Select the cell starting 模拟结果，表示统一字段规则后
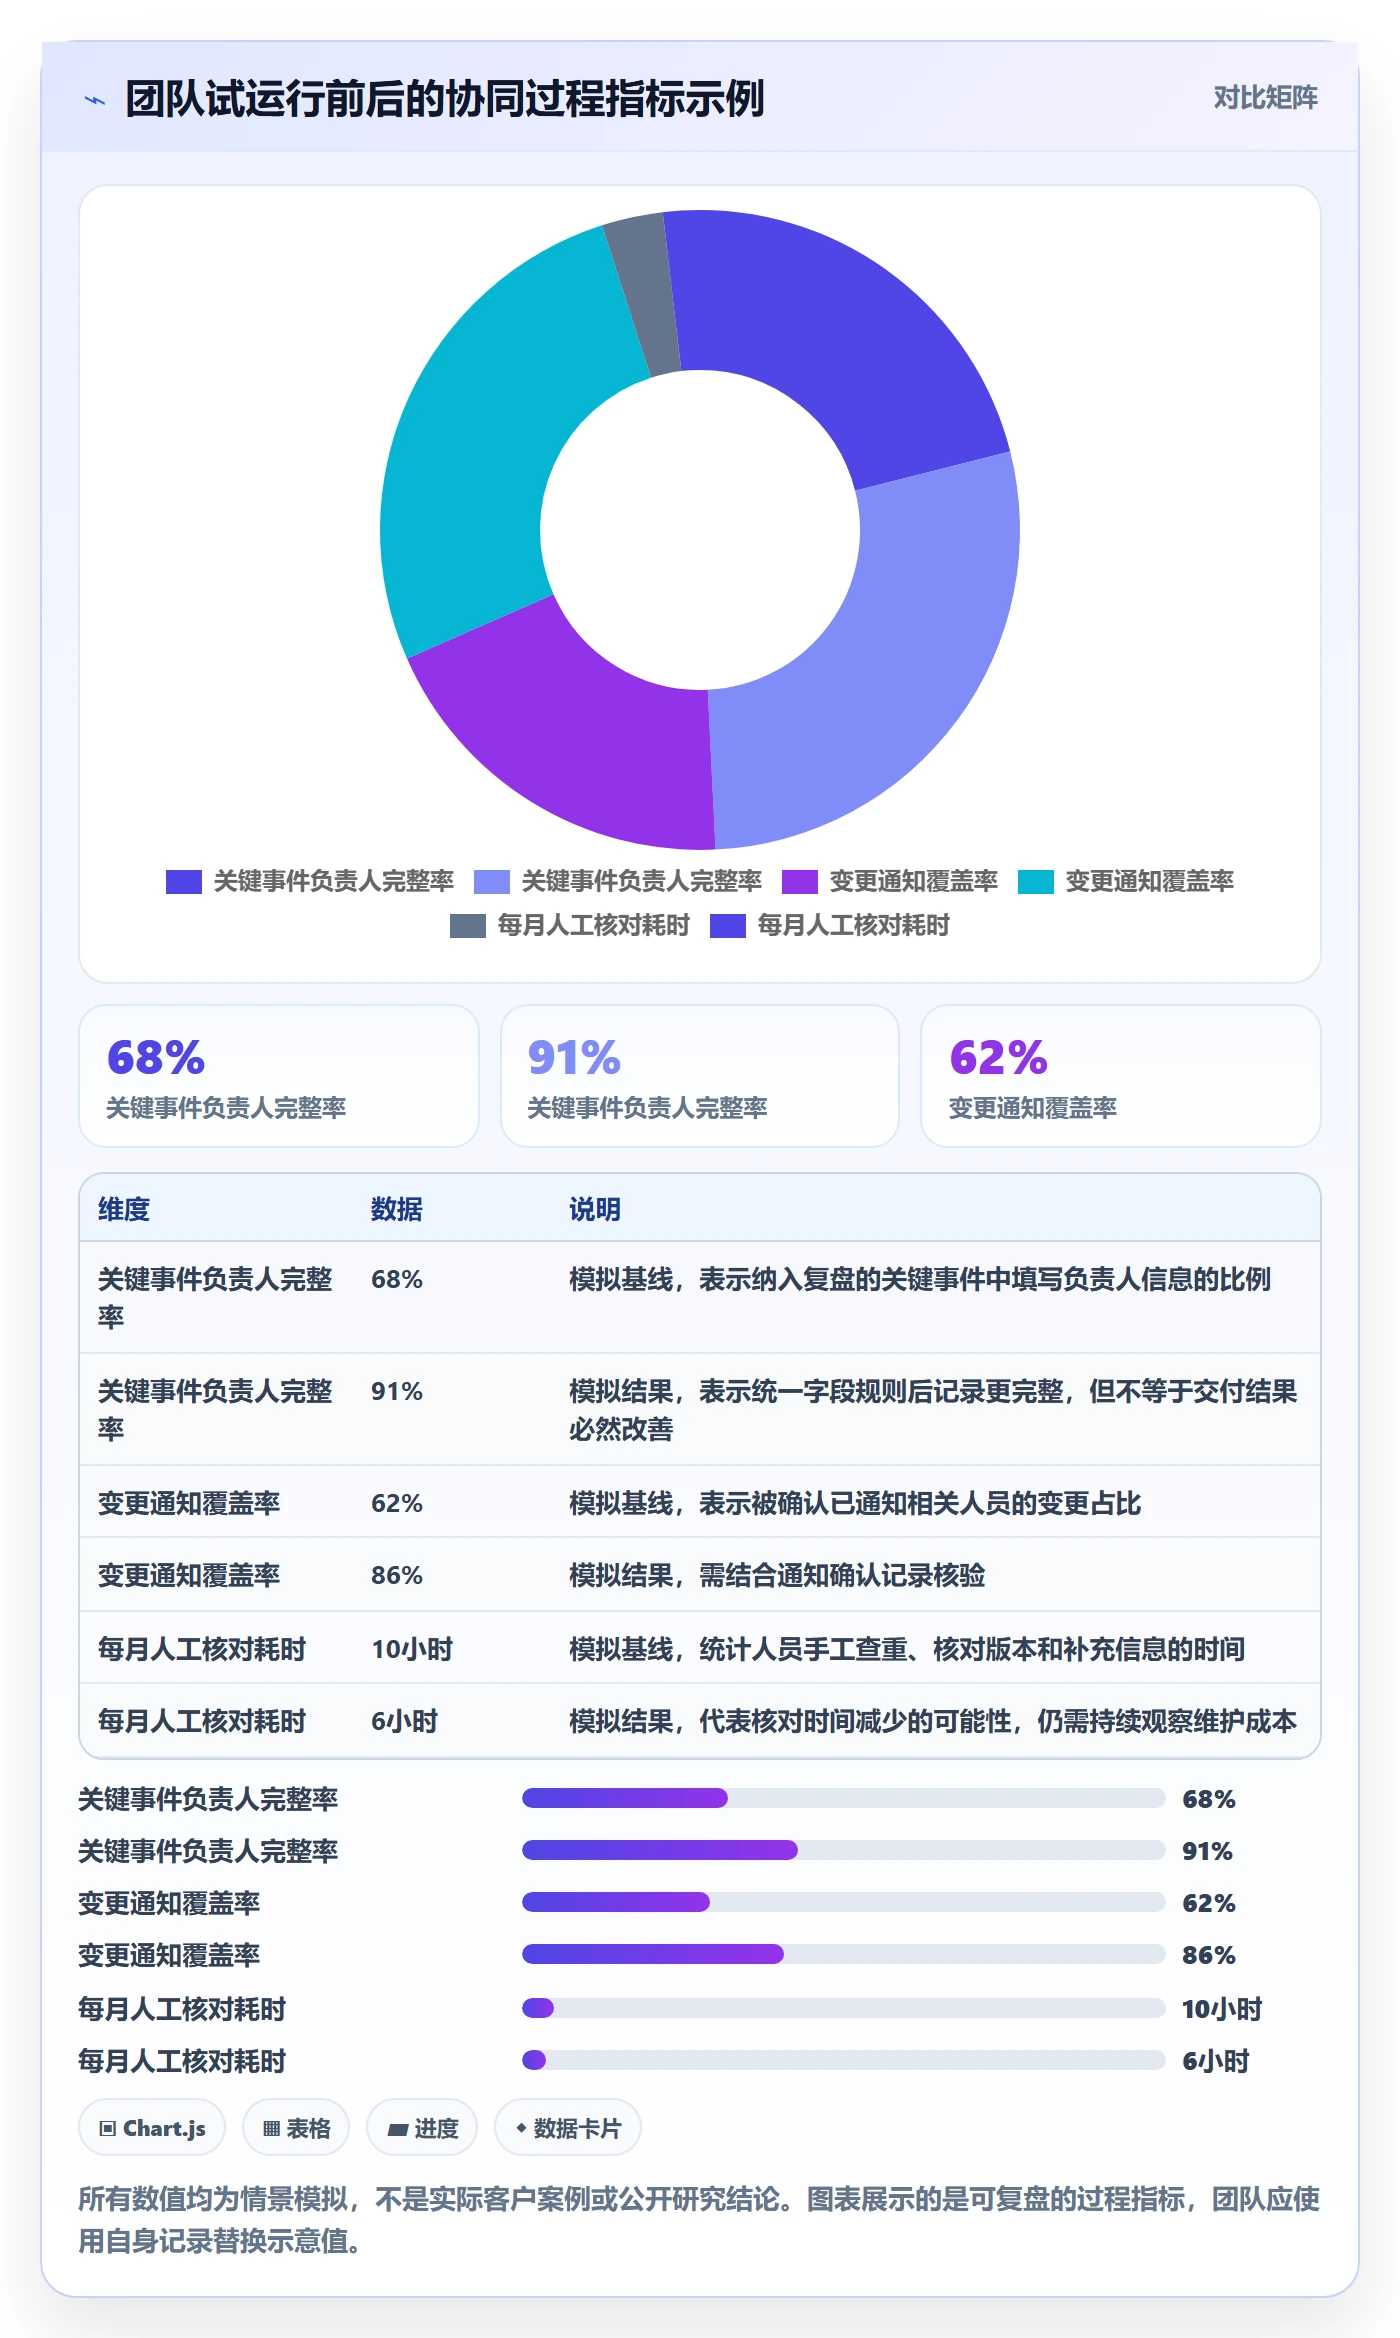 (934, 1410)
